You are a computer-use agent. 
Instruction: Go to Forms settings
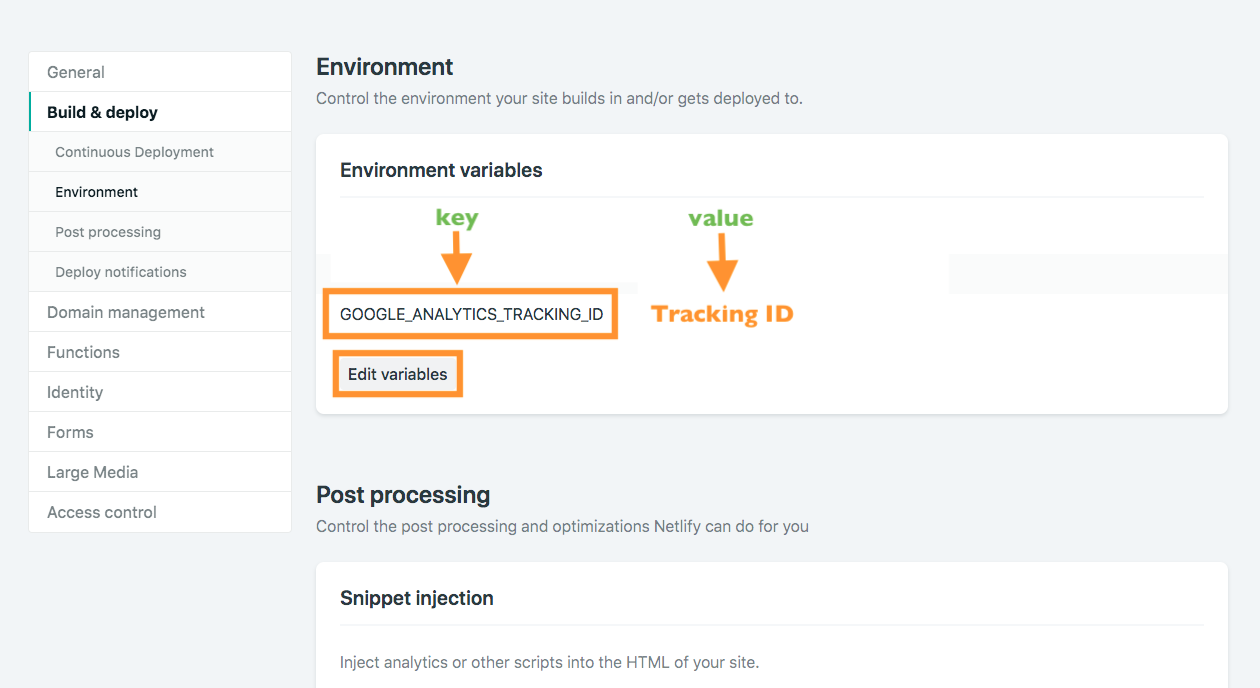70,432
